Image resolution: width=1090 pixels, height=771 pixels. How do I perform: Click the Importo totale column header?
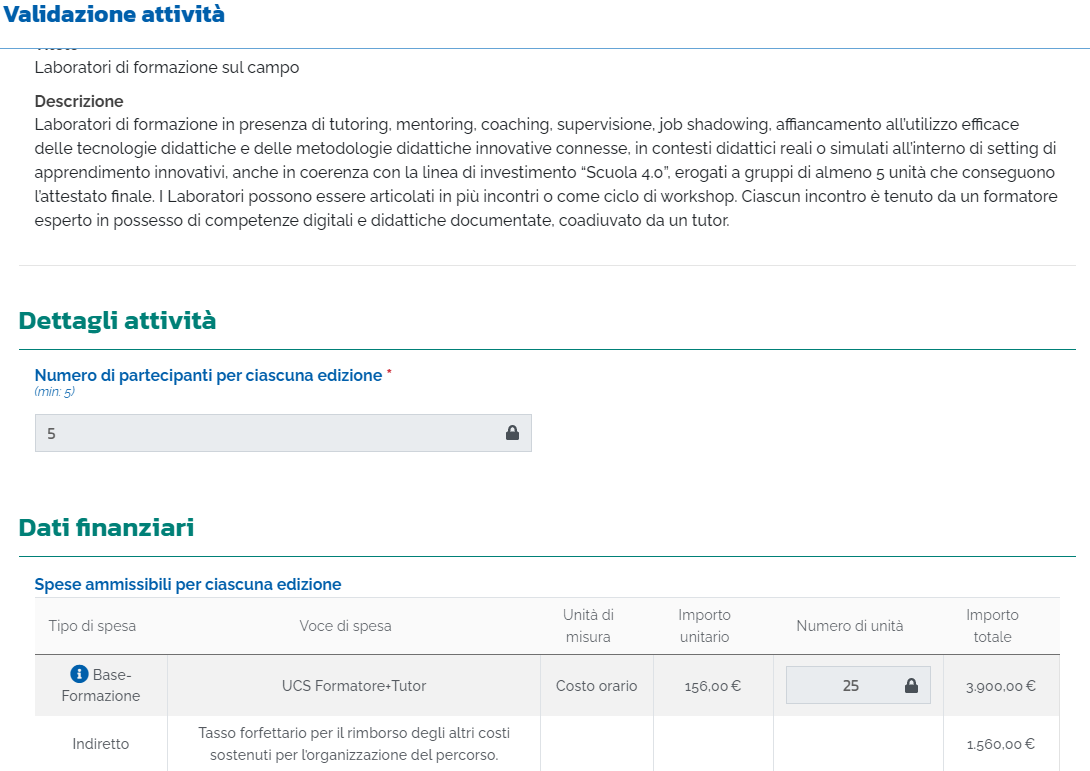992,626
